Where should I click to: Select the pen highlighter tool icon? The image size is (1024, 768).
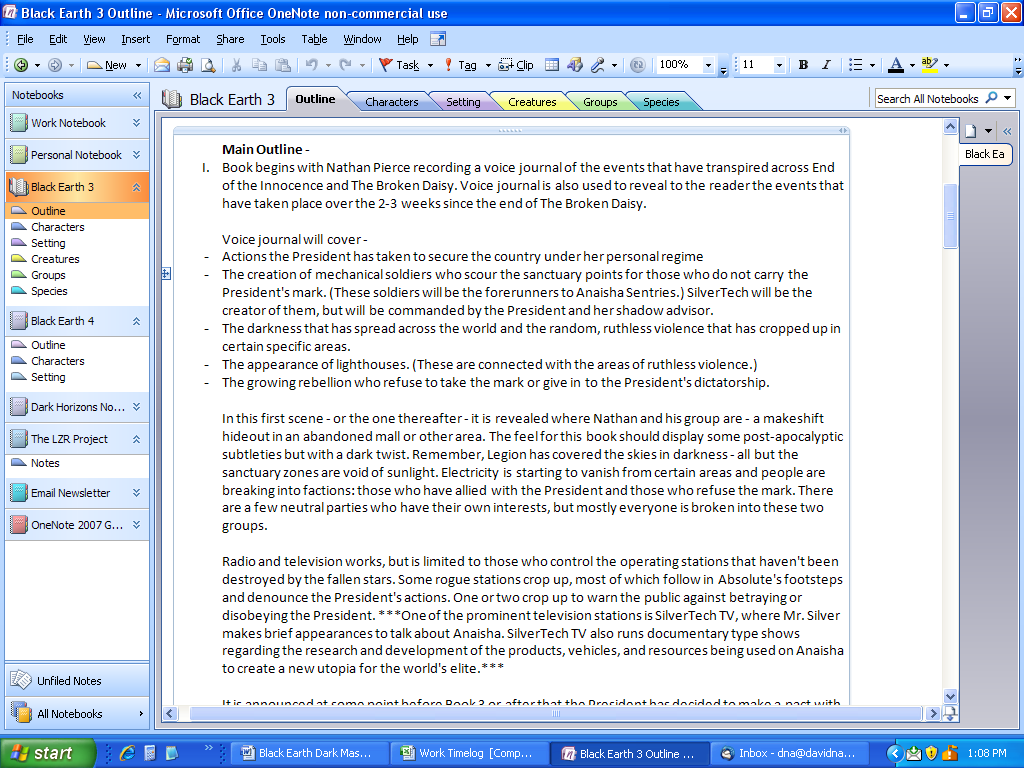(597, 64)
